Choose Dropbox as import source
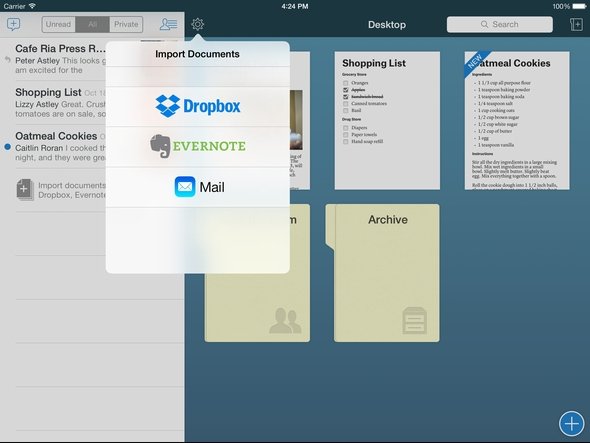590x443 pixels. [198, 107]
